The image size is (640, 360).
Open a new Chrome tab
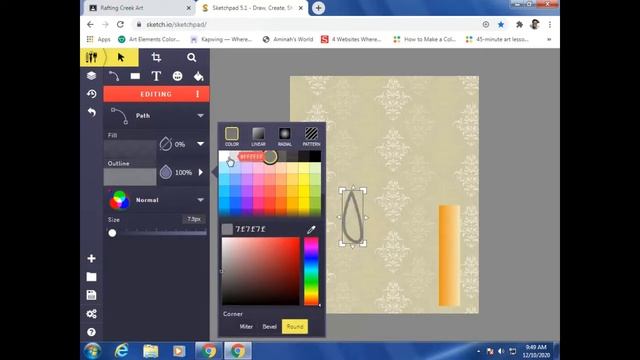318,8
